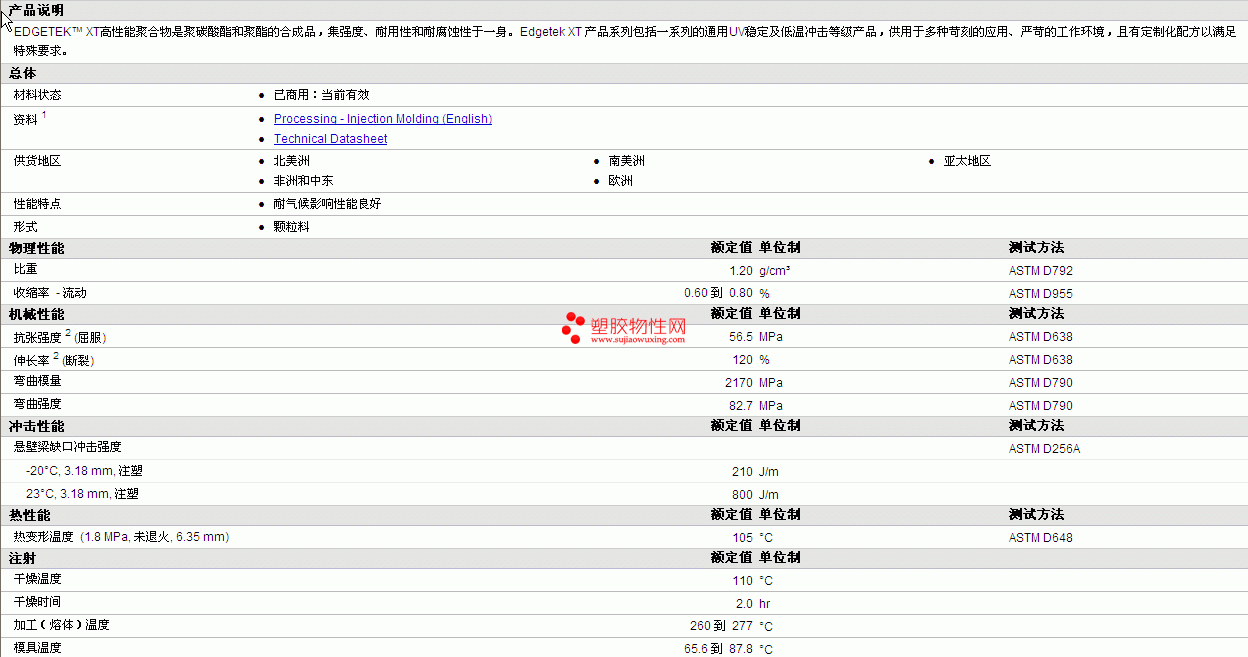Select the 1.20 density value
Viewport: 1248px width, 657px height.
740,271
